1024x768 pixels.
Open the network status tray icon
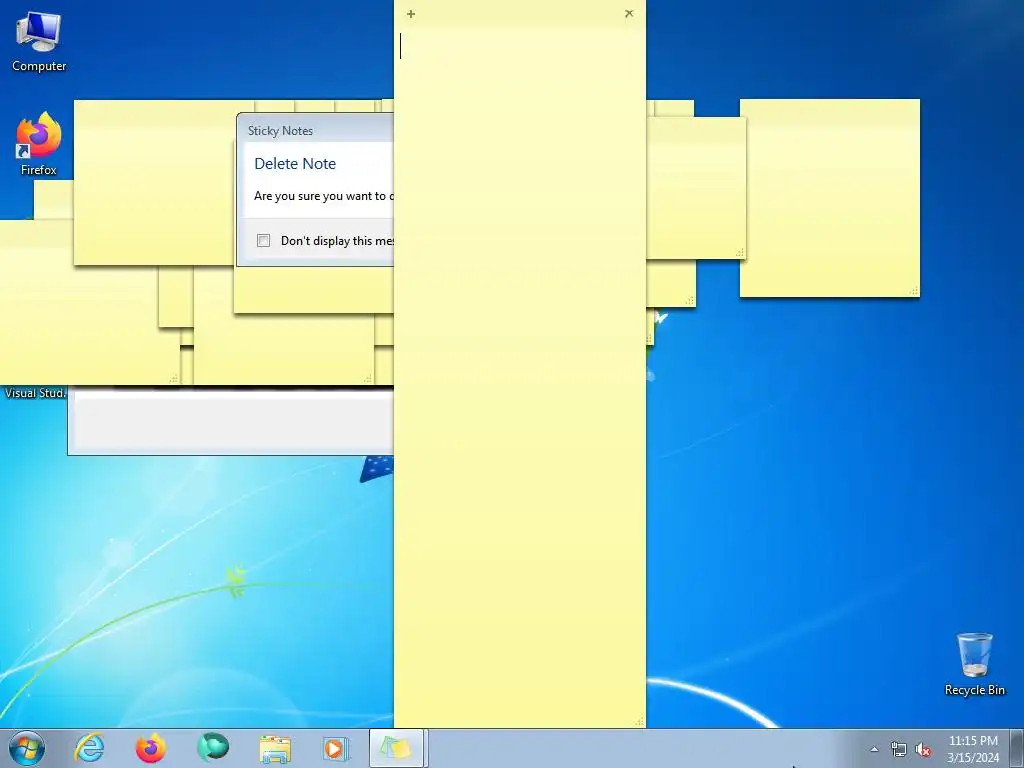tap(899, 749)
